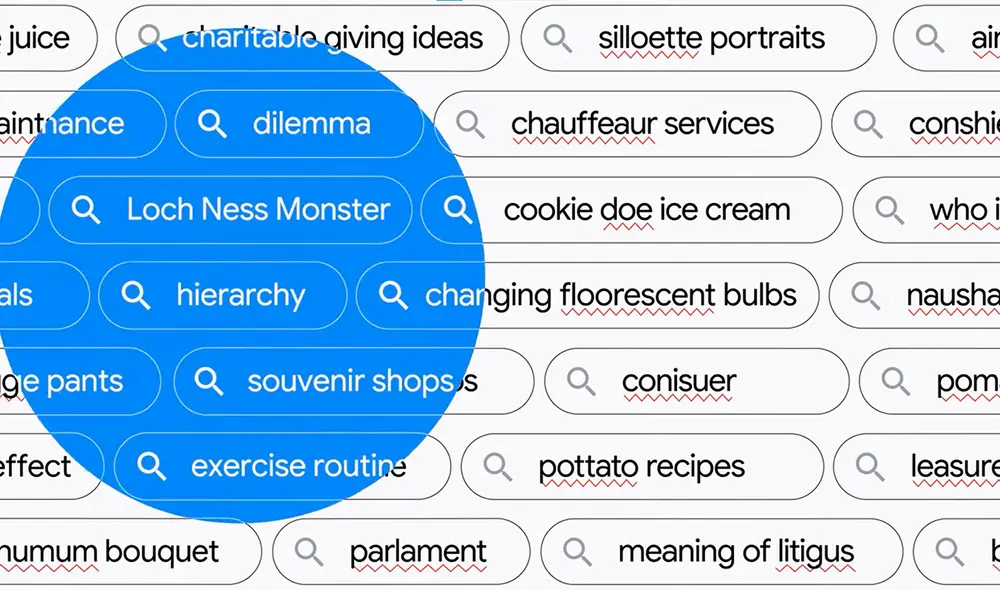Select the 'cookie doe ice cream' search text
Viewport: 1000px width, 590px height.
[646, 210]
